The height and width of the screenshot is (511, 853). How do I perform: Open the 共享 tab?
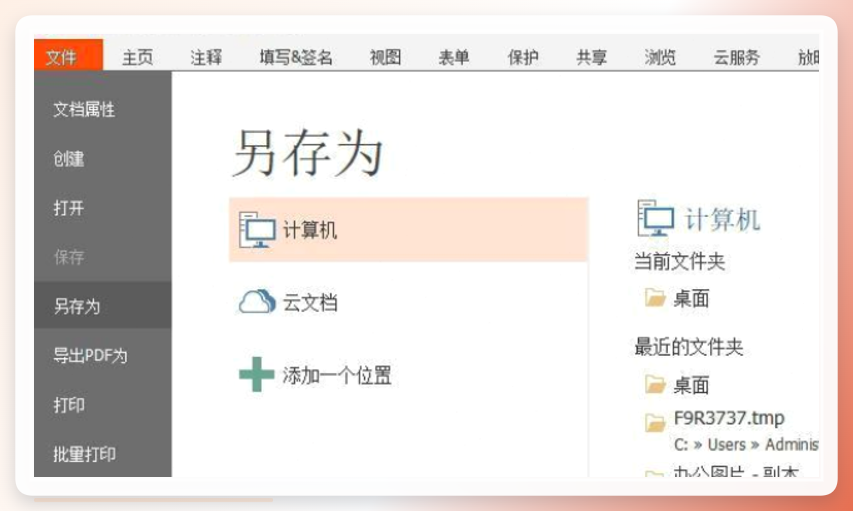pos(591,57)
